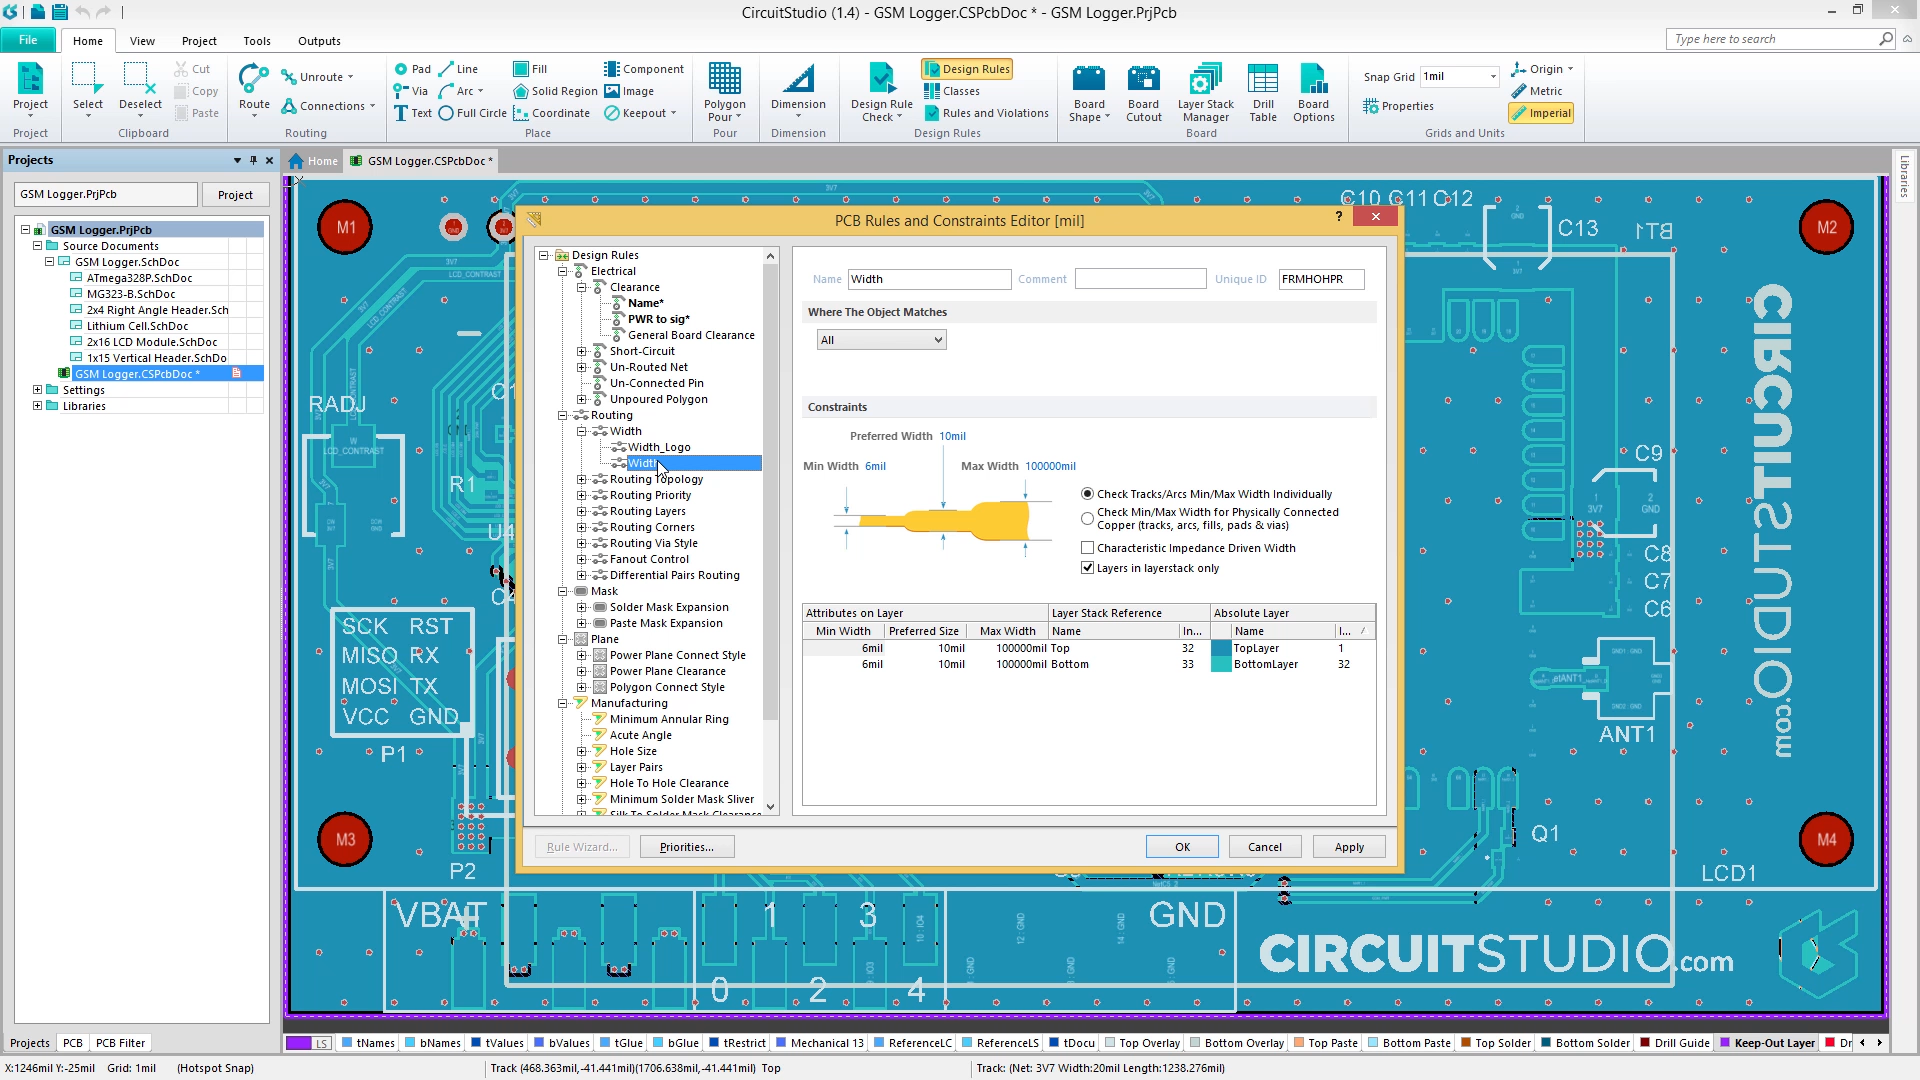Expand the Routing Topology rule node
This screenshot has width=1920, height=1080.
(x=583, y=479)
